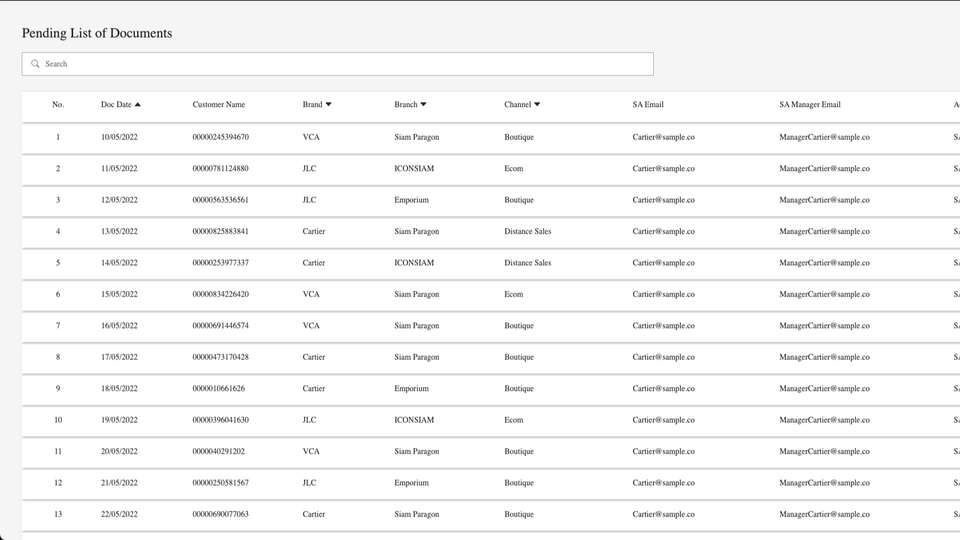The height and width of the screenshot is (540, 960).
Task: Click the search magnifier icon
Action: click(36, 64)
